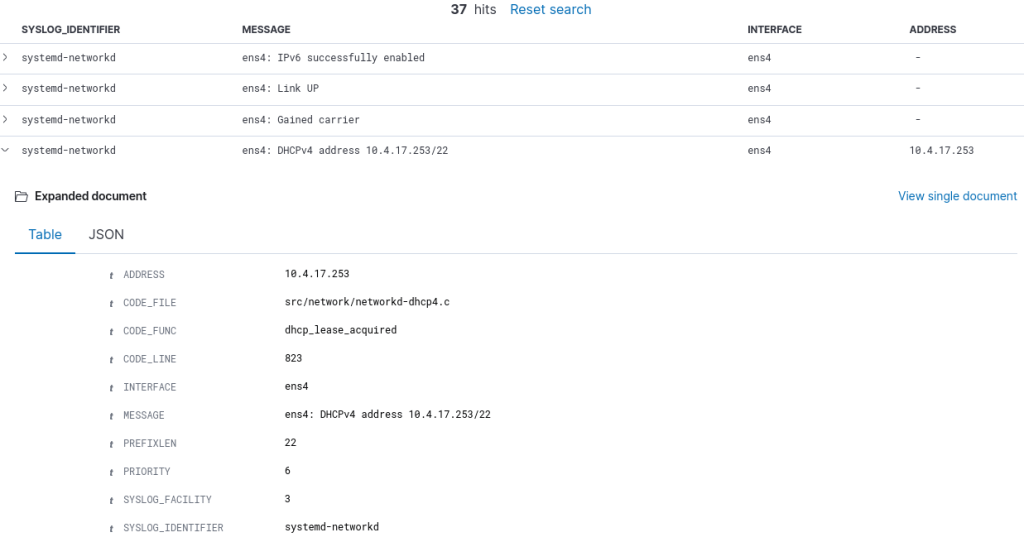Viewport: 1024px width, 542px height.
Task: Switch to the JSON tab
Action: (107, 234)
